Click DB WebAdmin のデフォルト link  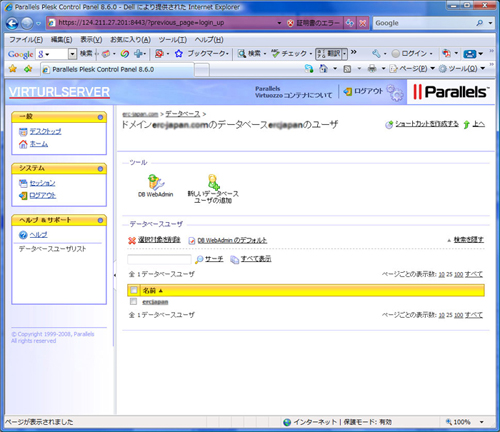(232, 240)
